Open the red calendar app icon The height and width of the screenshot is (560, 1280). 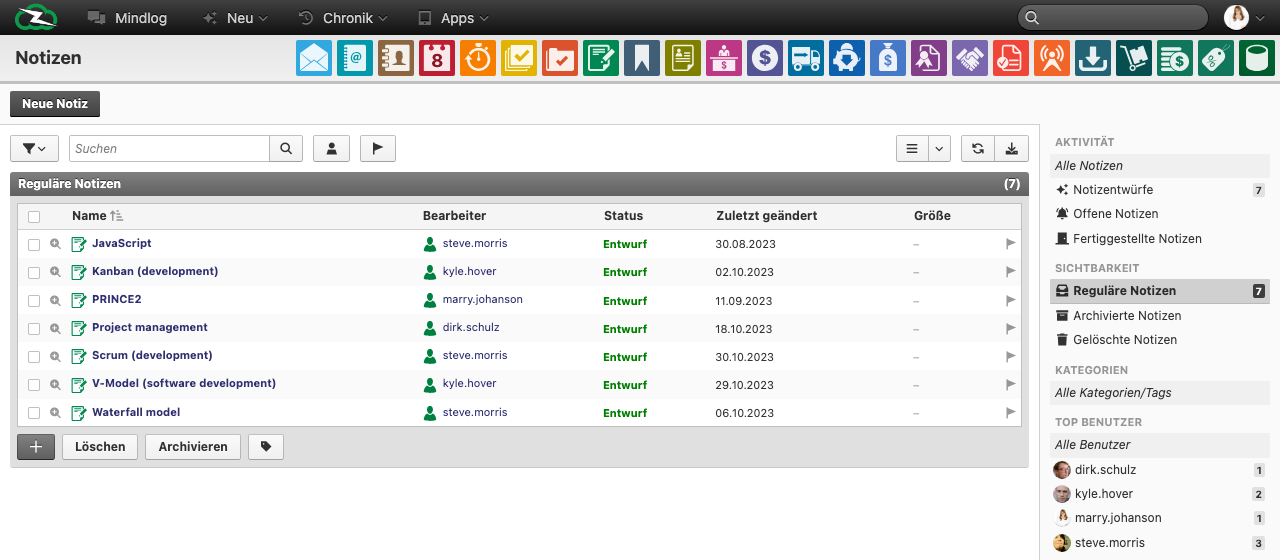(x=437, y=58)
